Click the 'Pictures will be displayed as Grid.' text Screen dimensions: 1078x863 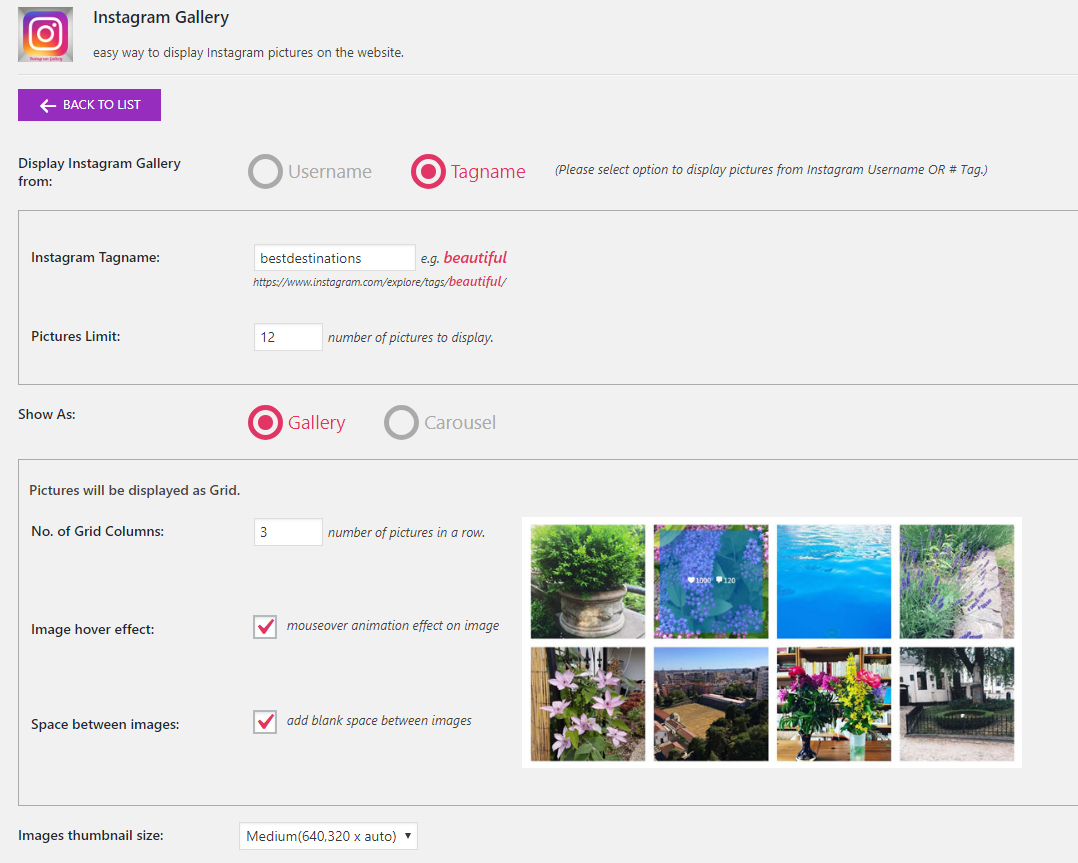click(x=135, y=490)
